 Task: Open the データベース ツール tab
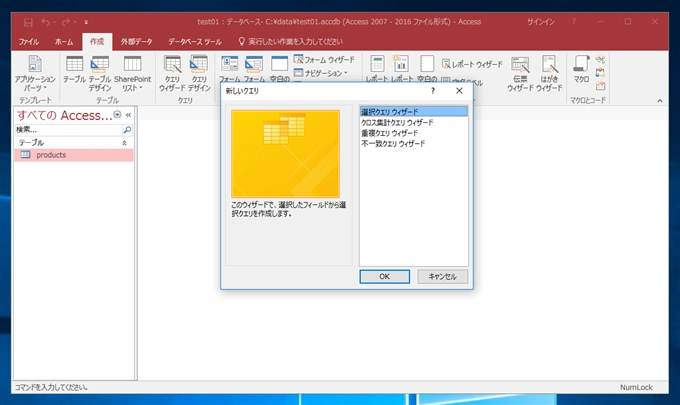195,42
